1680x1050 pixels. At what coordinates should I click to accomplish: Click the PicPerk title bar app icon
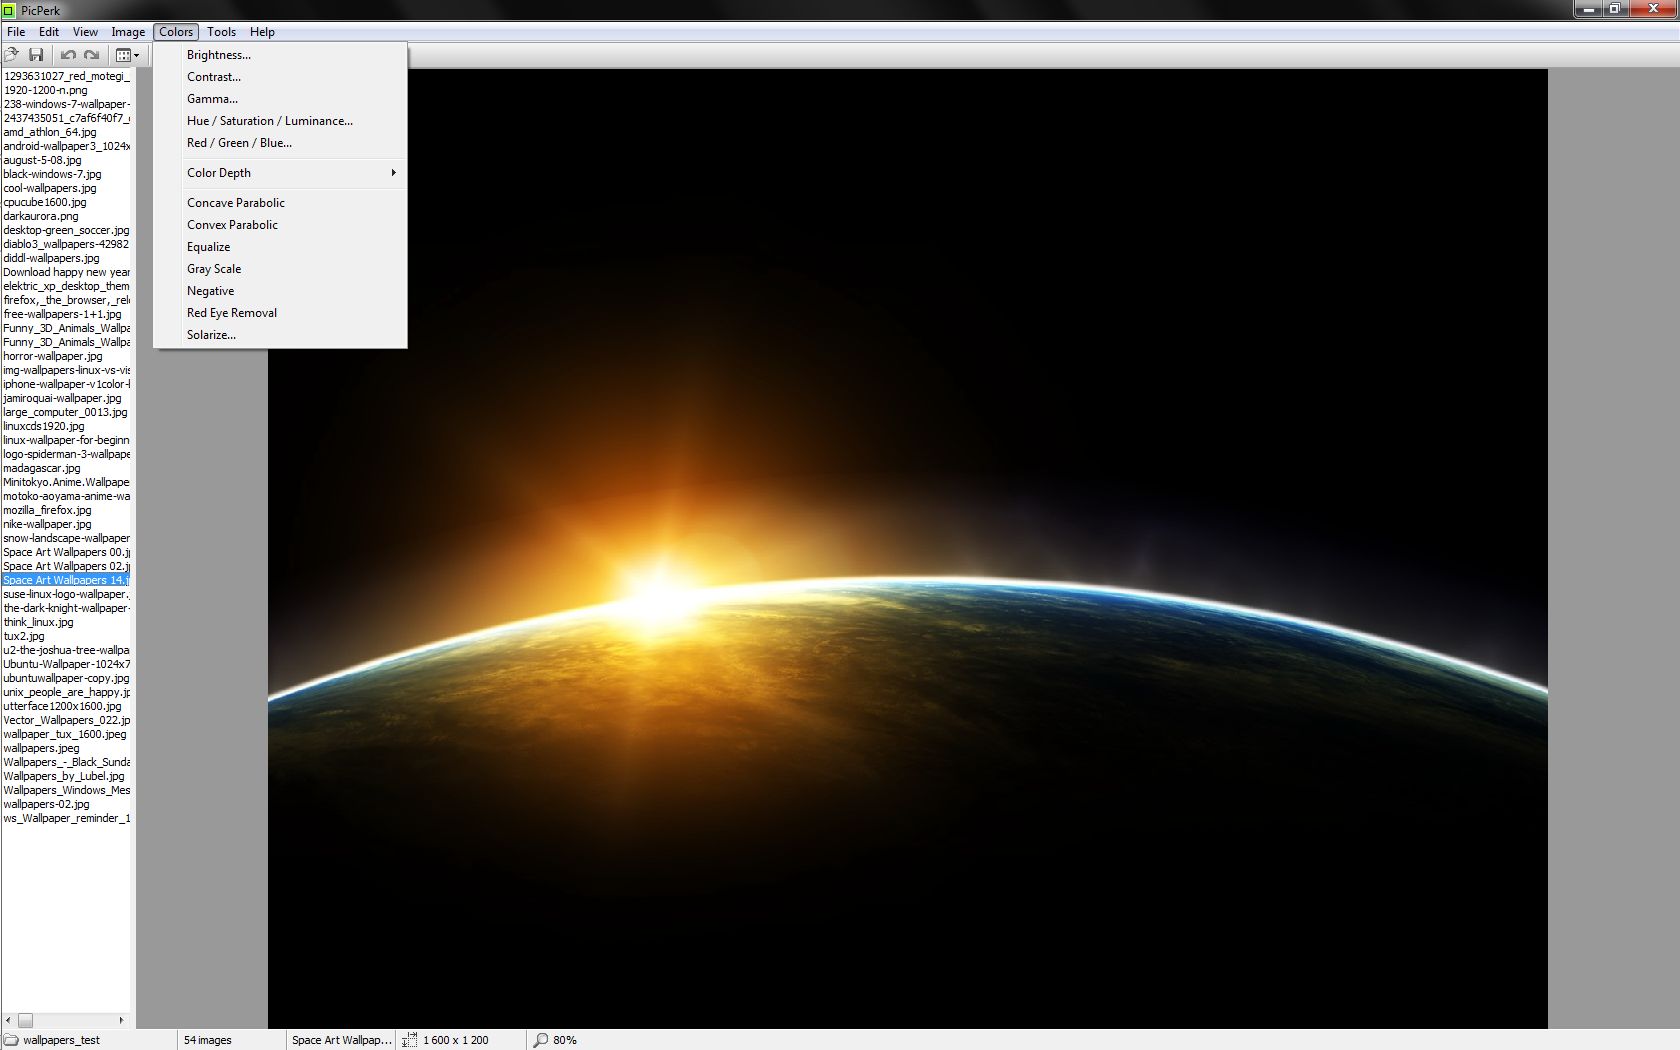pos(9,10)
